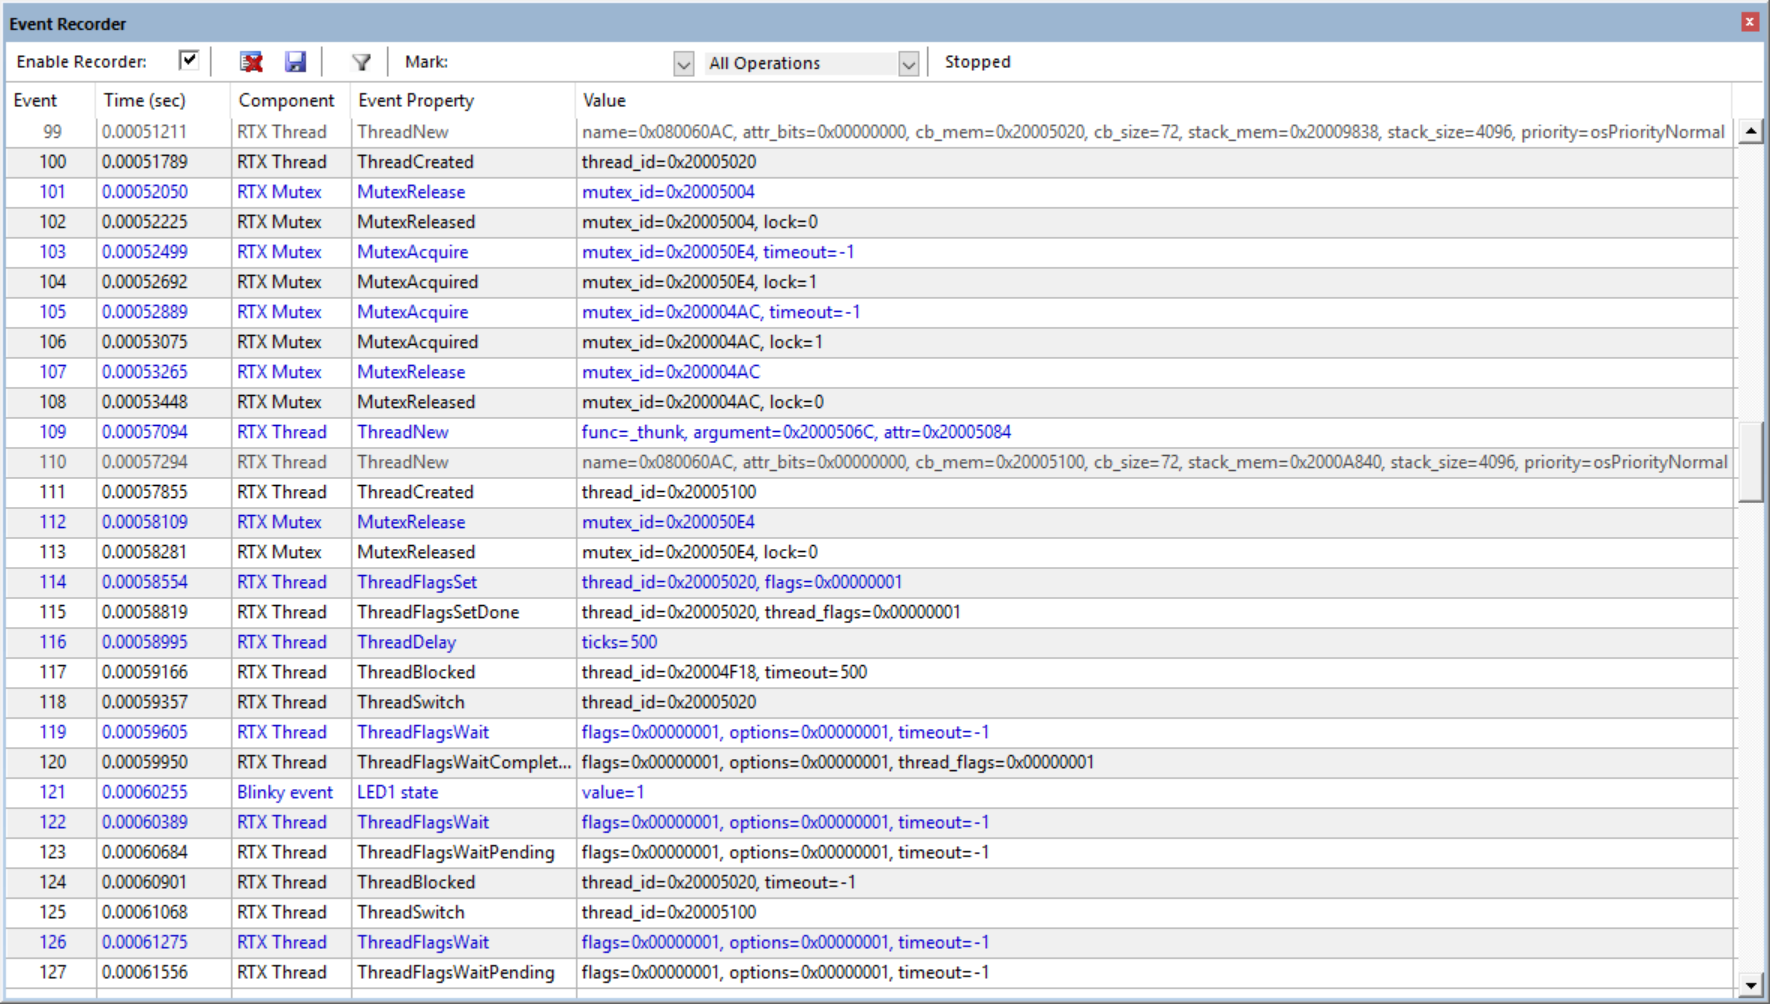This screenshot has height=1004, width=1770.
Task: Click the ticks=500 value
Action: [x=619, y=642]
